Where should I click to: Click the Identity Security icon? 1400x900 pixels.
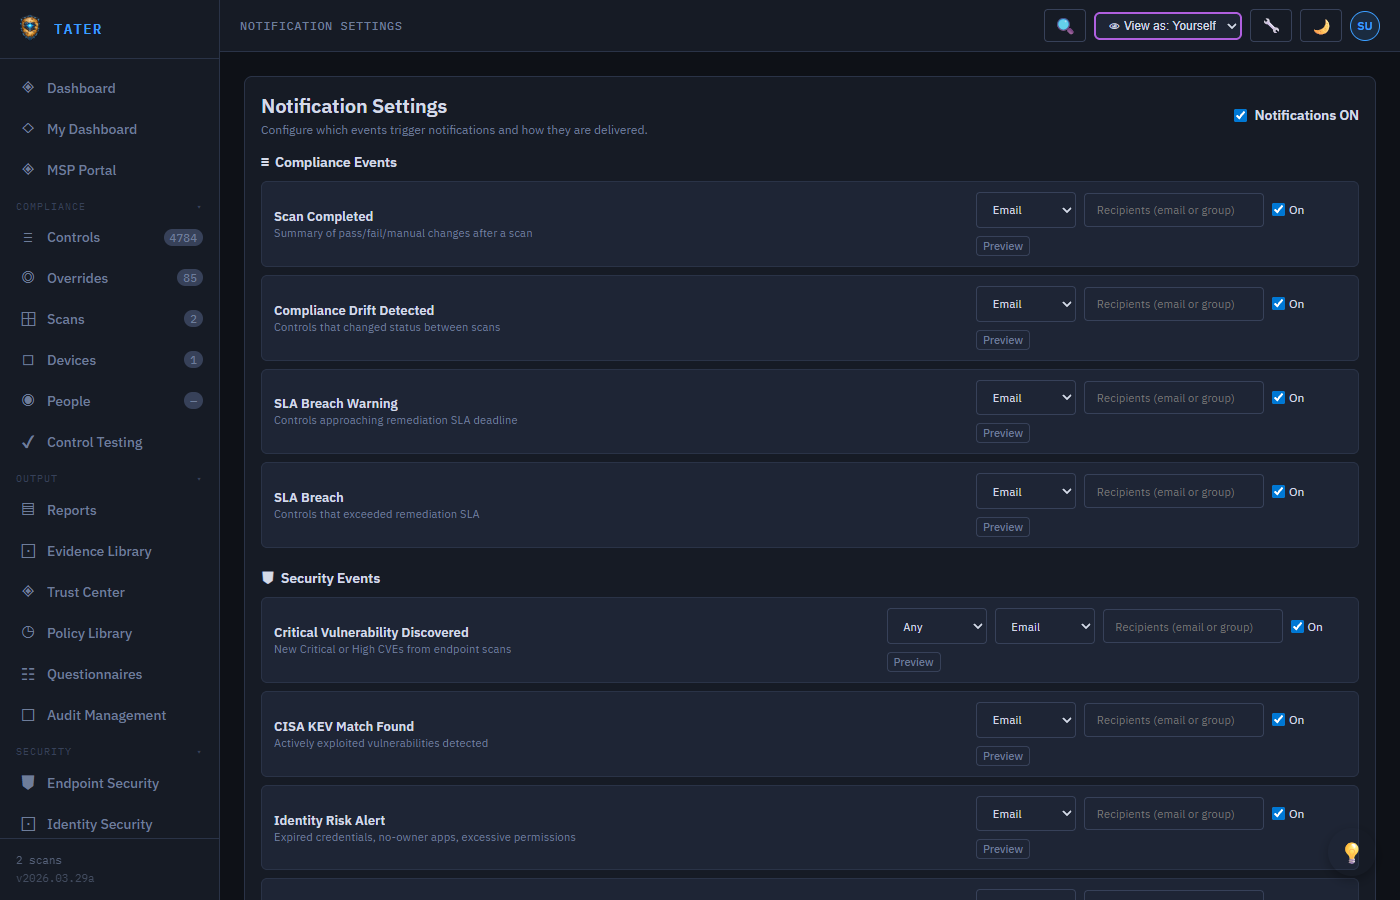click(x=28, y=824)
